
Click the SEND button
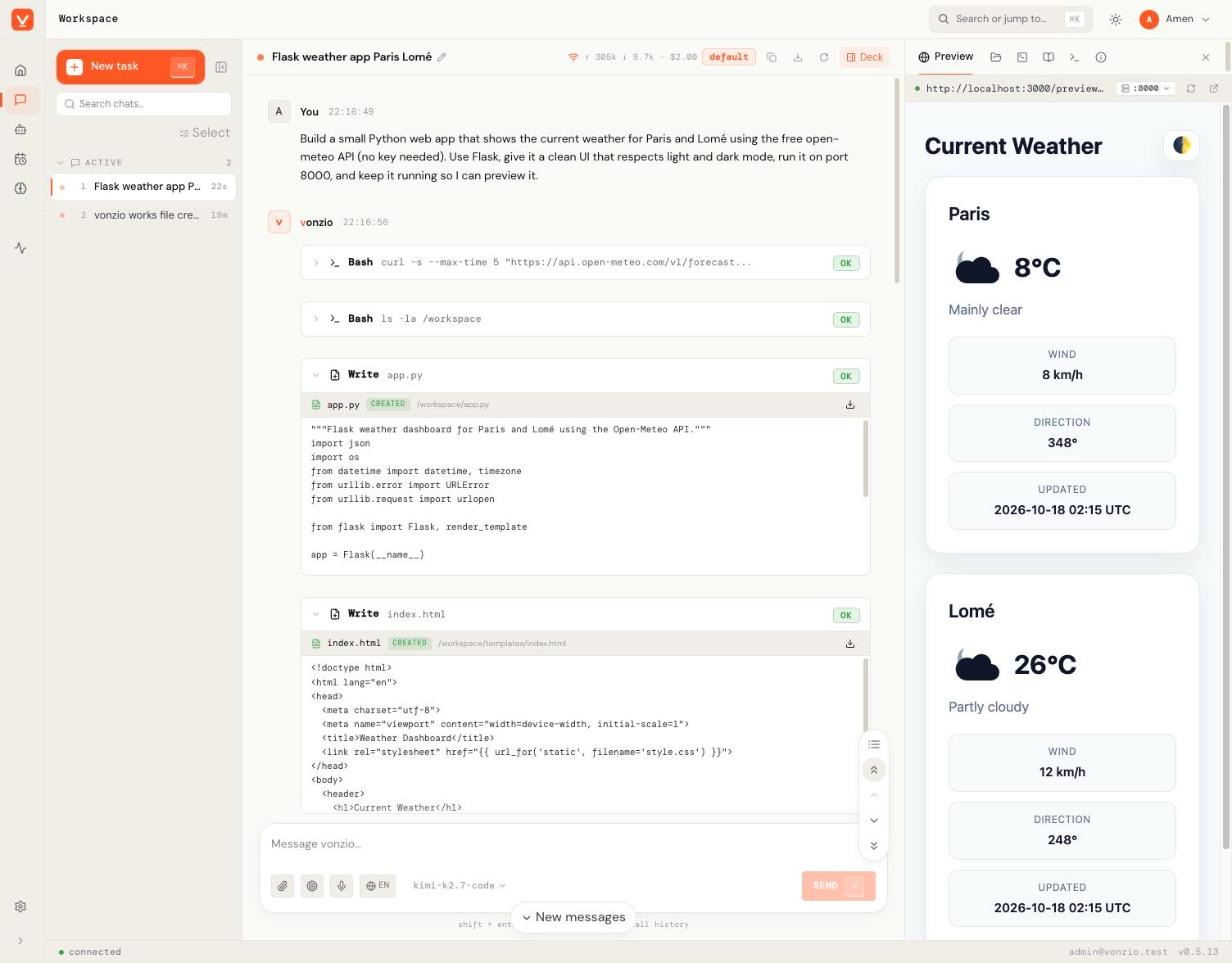click(838, 886)
